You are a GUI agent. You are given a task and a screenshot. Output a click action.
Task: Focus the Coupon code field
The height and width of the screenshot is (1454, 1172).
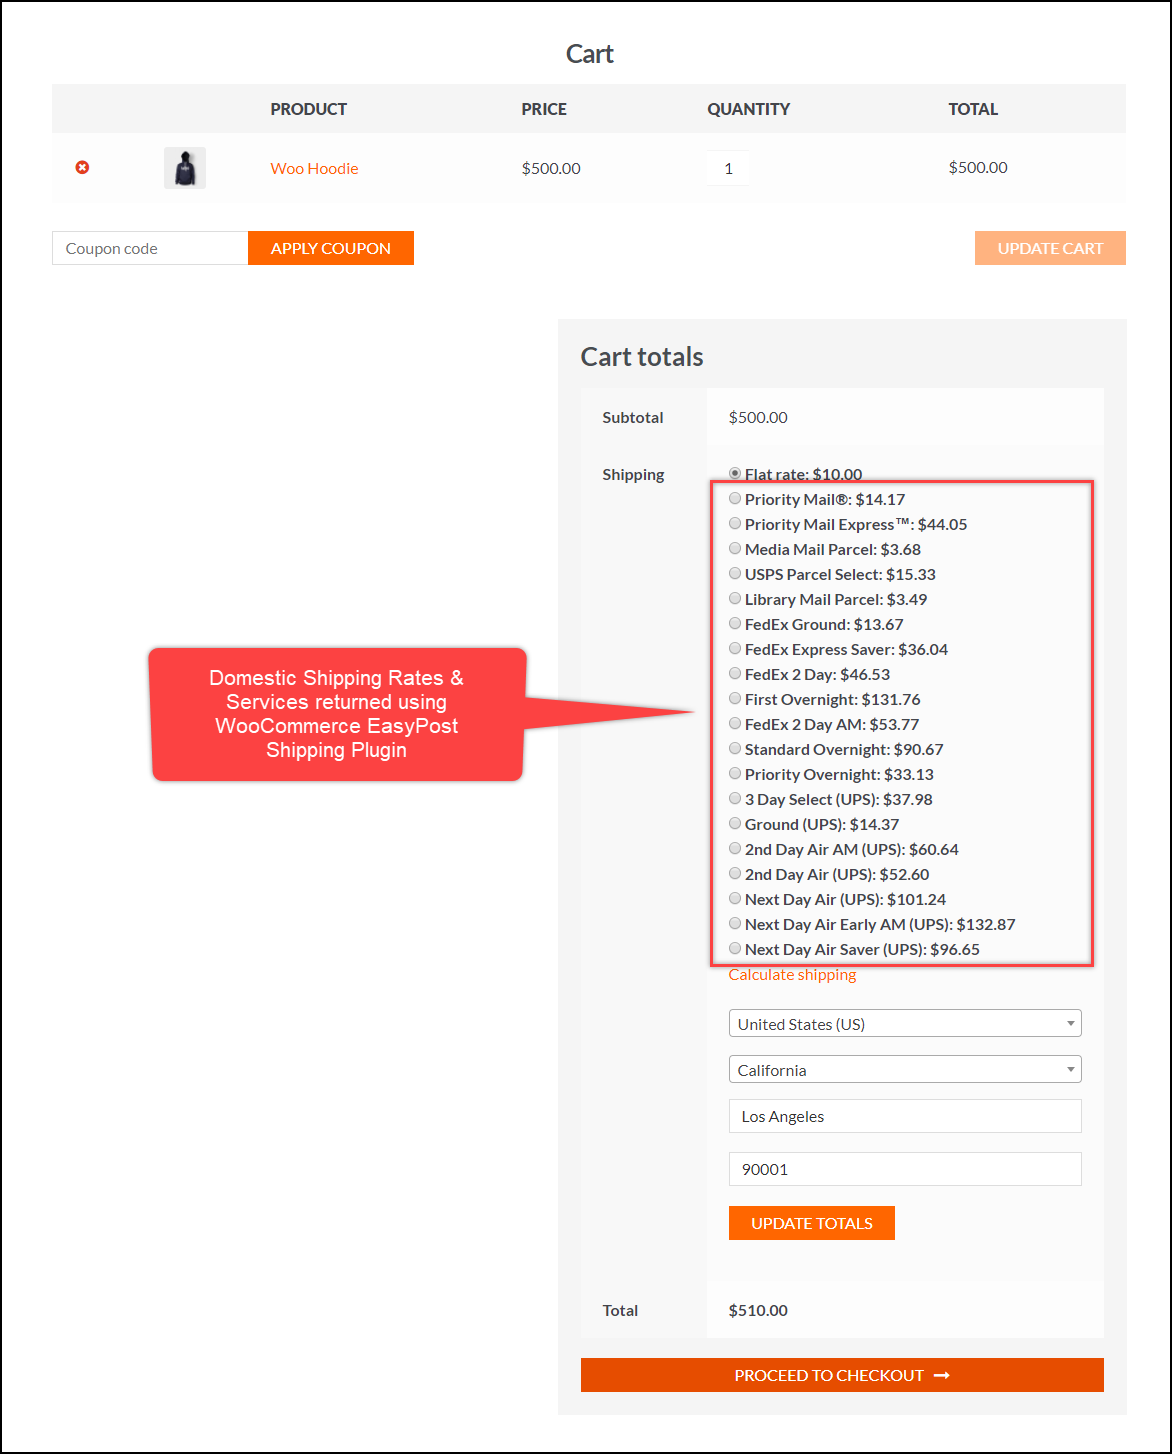tap(150, 248)
